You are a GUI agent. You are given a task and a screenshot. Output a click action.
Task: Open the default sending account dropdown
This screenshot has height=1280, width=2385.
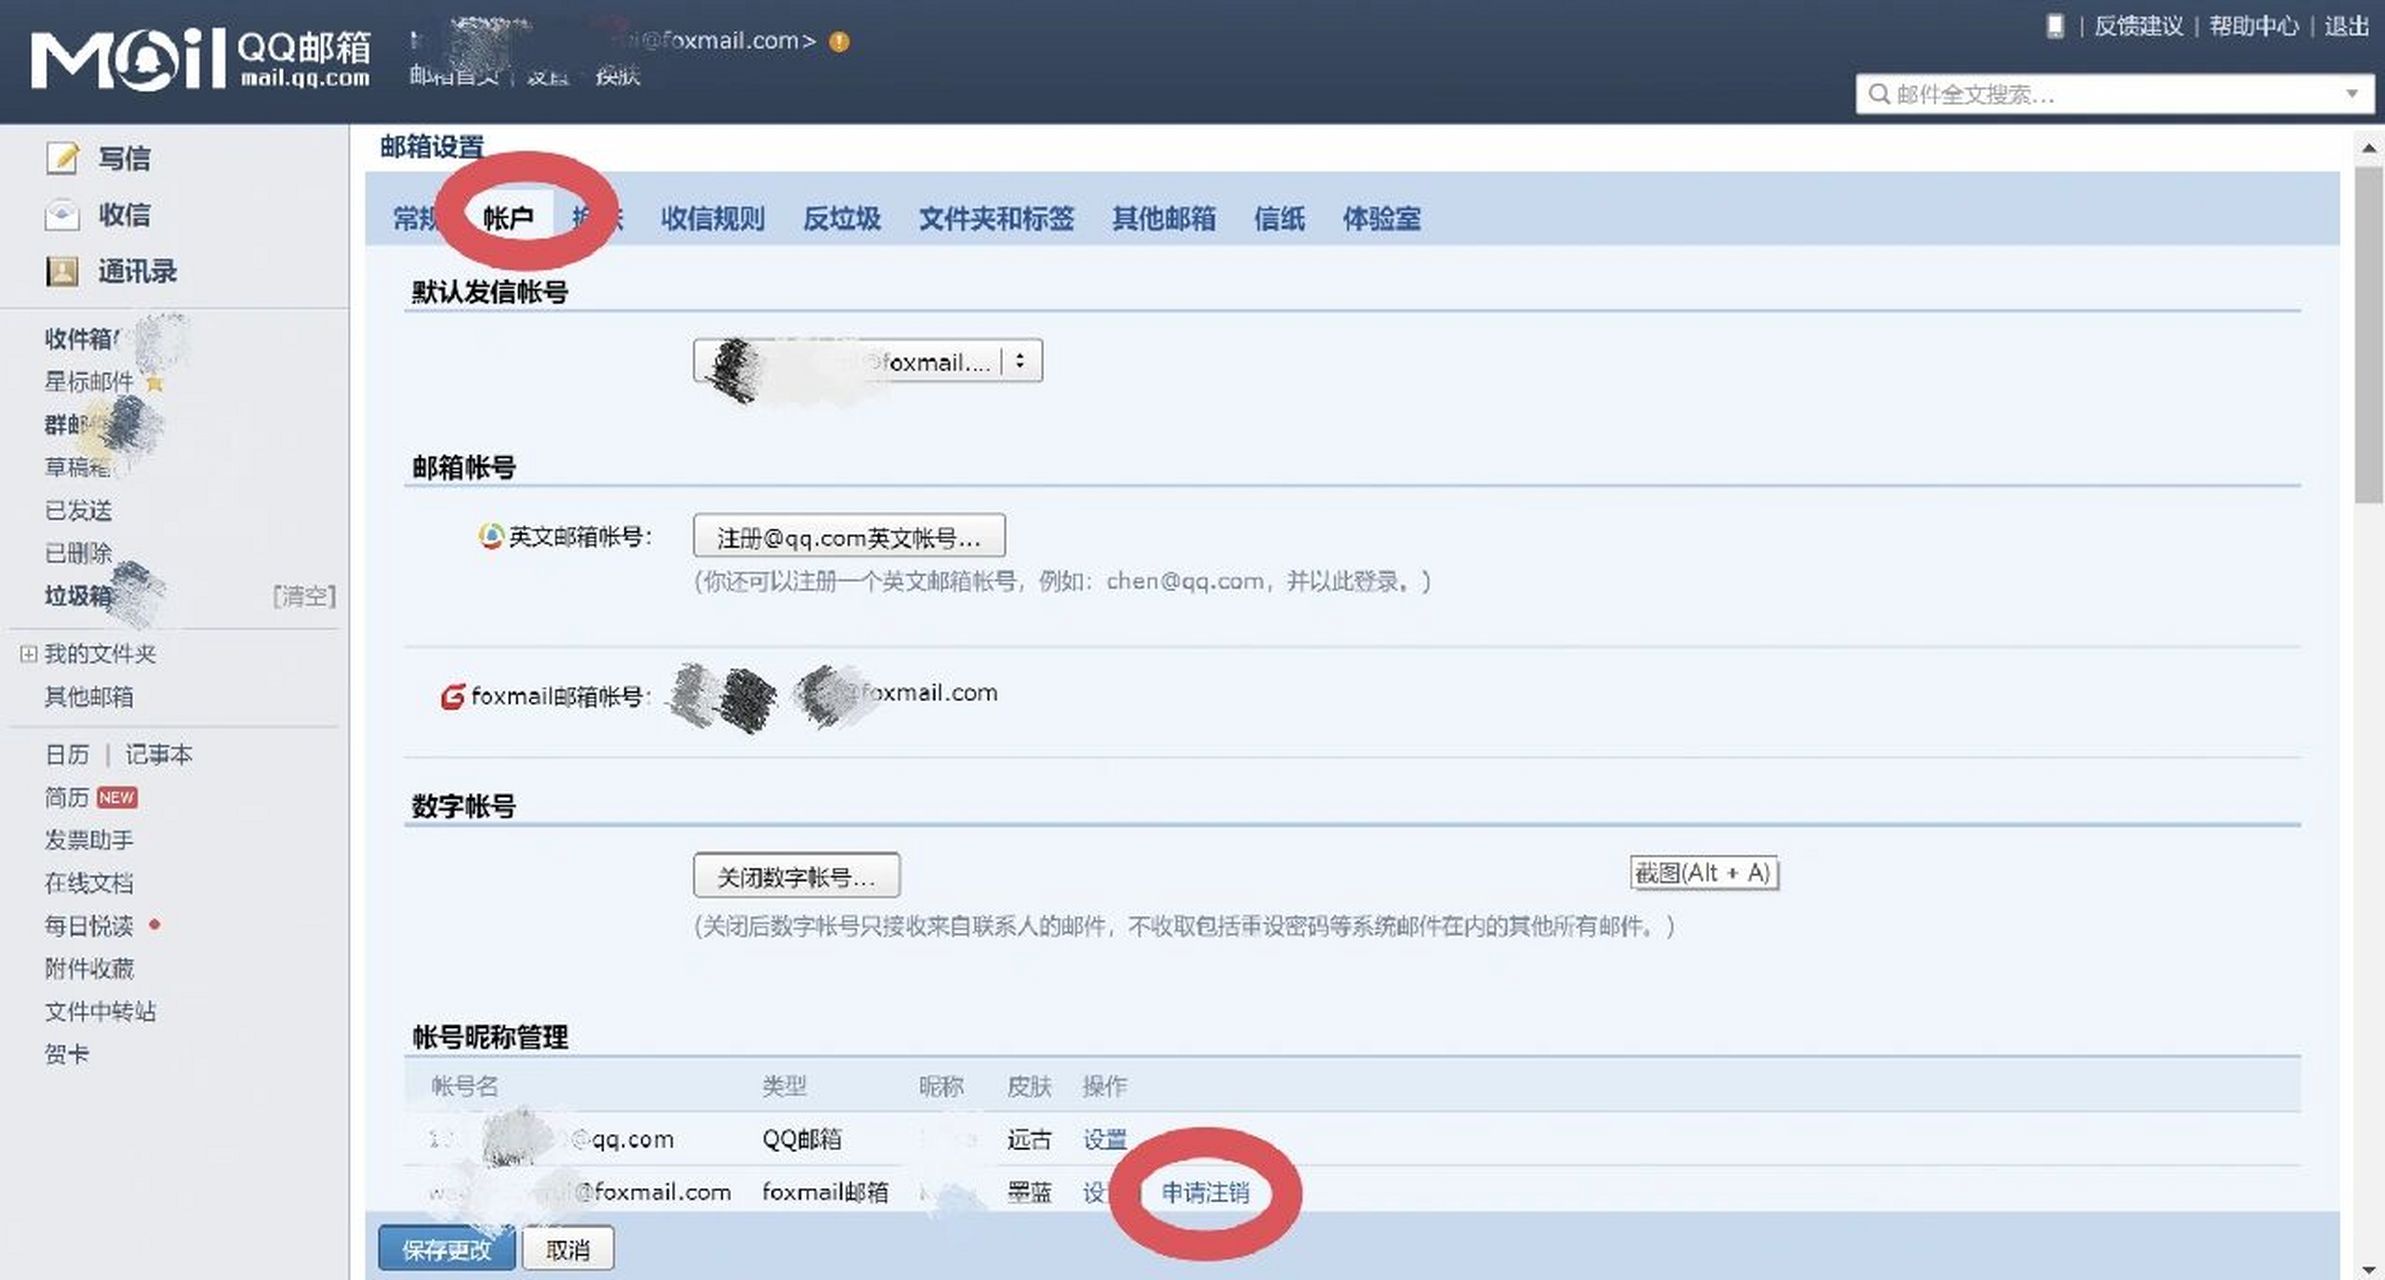click(1019, 361)
